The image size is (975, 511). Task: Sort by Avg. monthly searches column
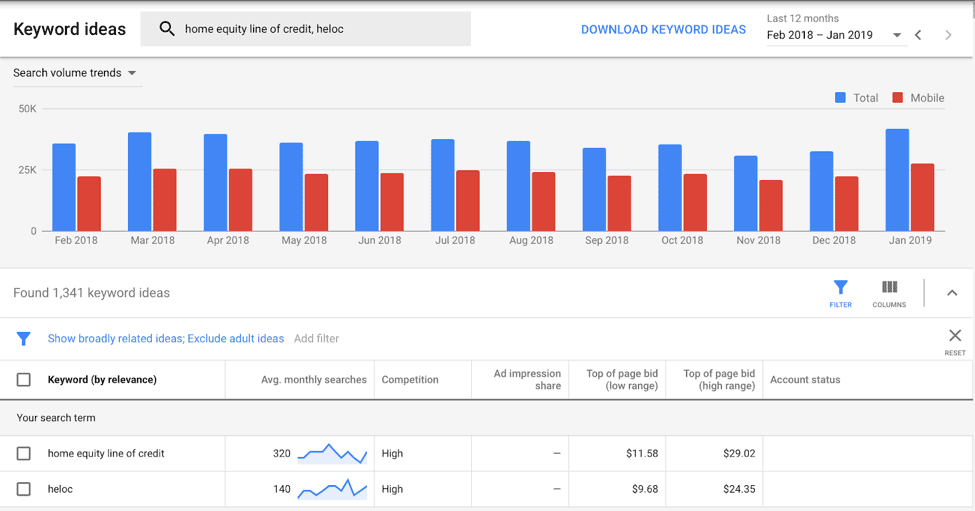pos(313,380)
